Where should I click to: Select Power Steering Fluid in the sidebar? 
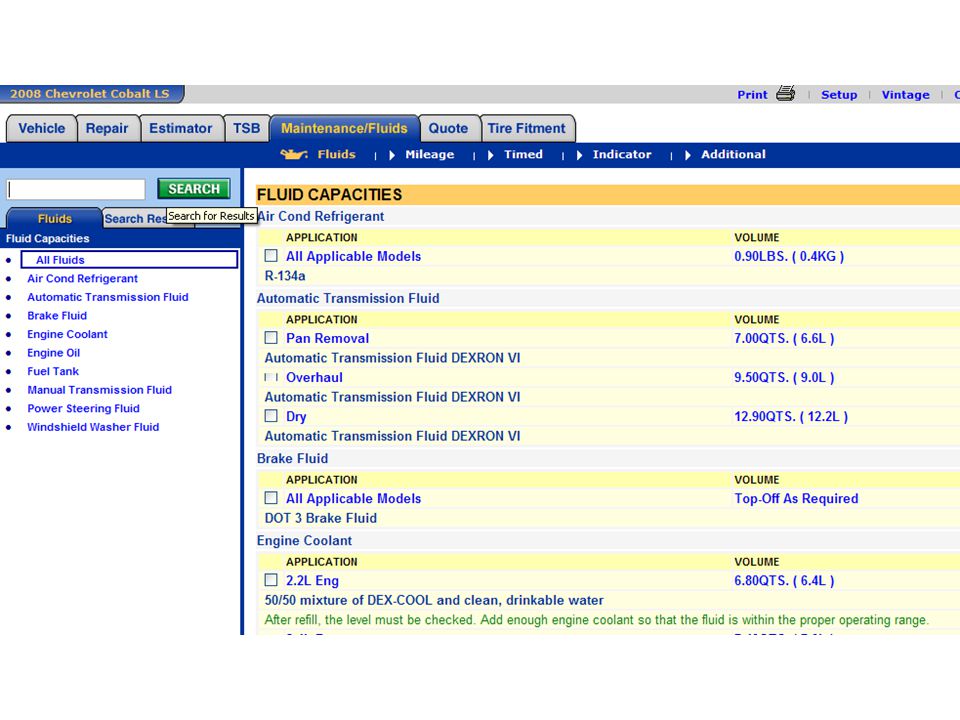(x=83, y=408)
